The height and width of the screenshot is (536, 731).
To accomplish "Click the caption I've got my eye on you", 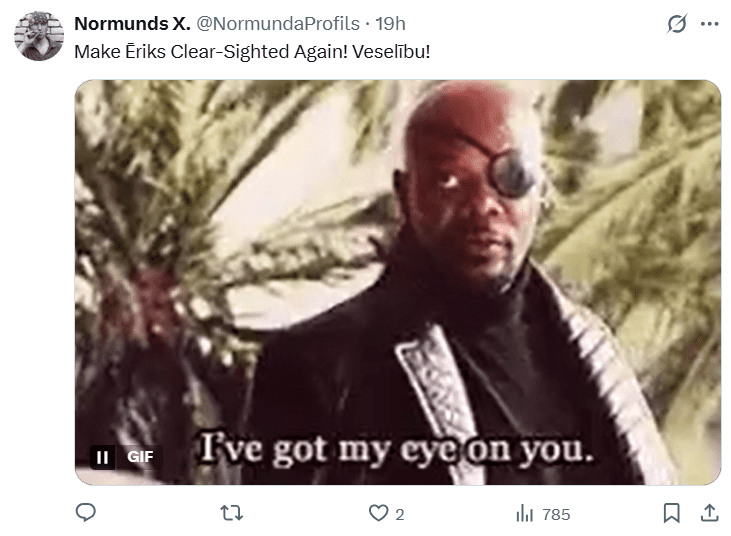I will coord(396,450).
